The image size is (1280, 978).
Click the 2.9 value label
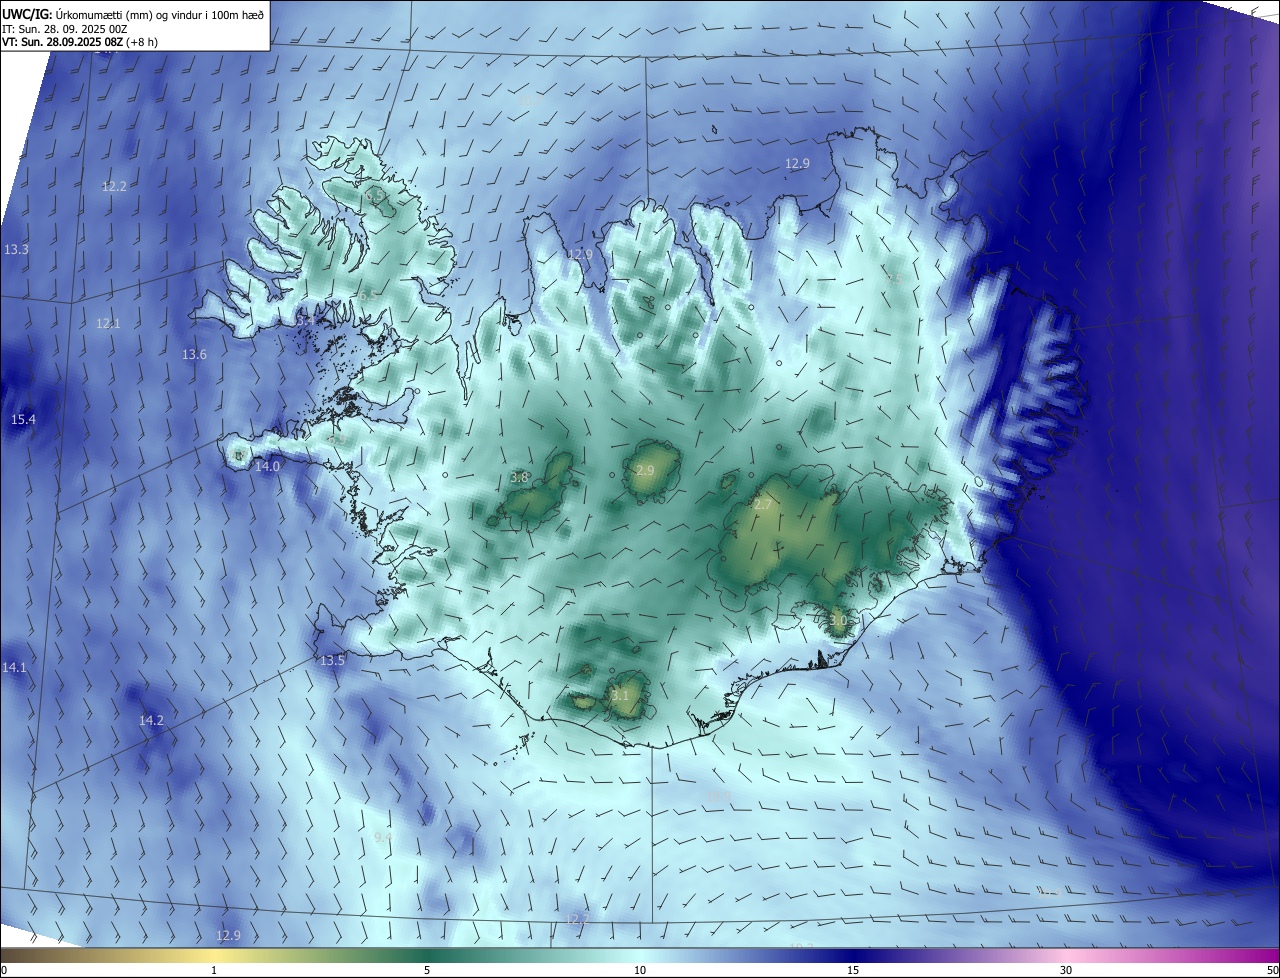coord(645,470)
